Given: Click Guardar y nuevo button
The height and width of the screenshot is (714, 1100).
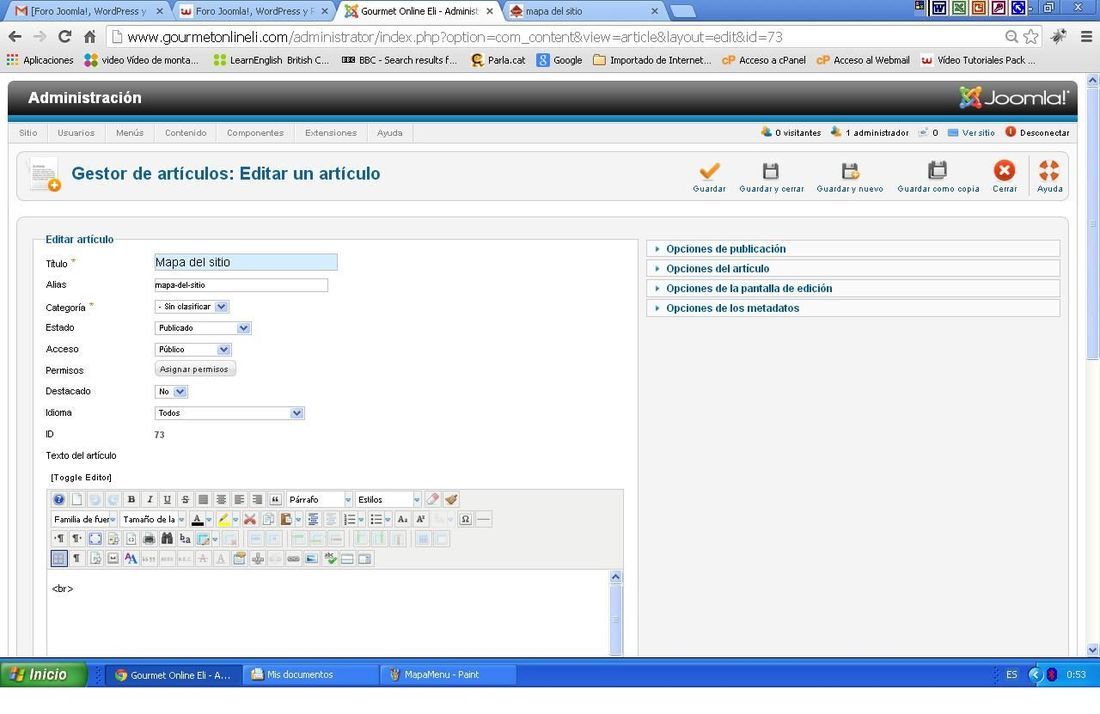Looking at the screenshot, I should (x=850, y=177).
